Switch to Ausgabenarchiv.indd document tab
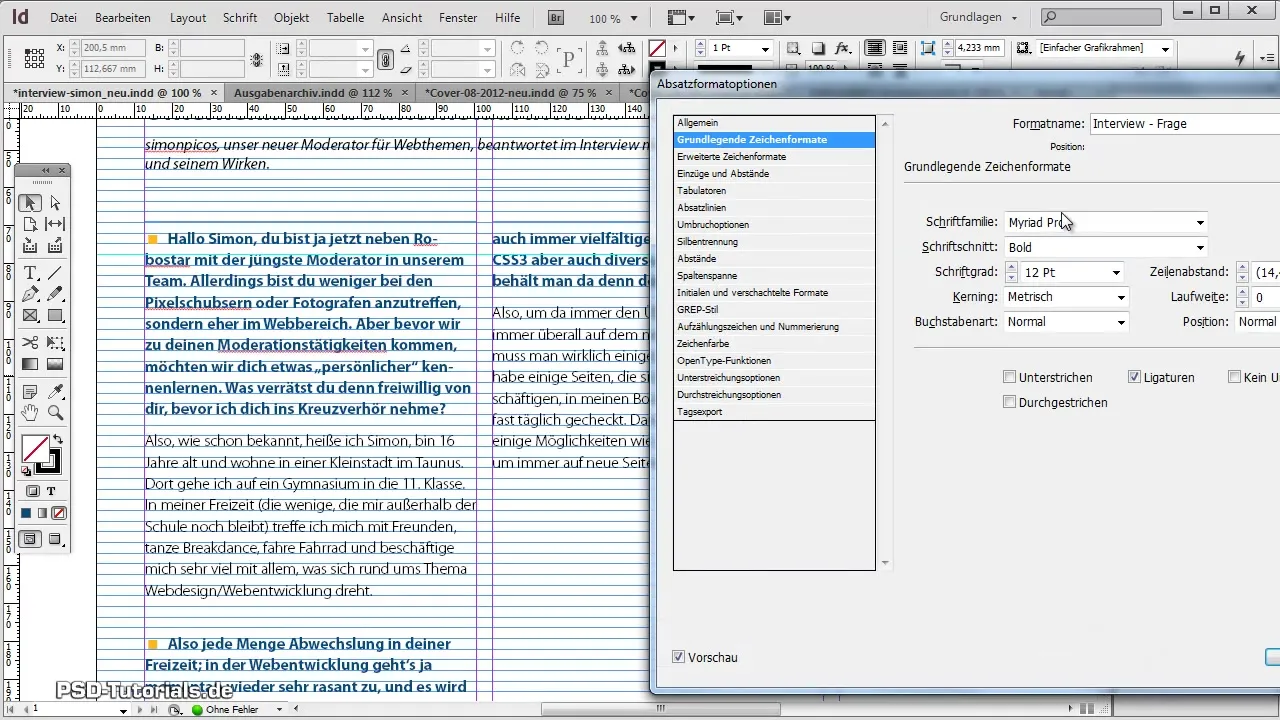This screenshot has width=1280, height=720. 311,91
